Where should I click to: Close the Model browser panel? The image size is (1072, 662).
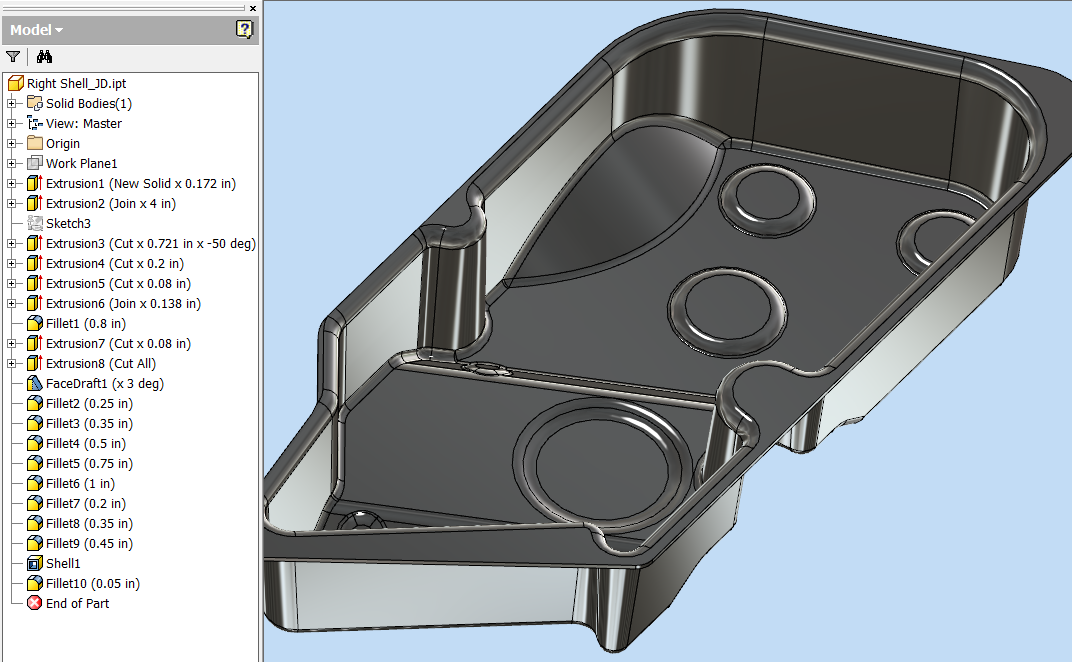coord(253,8)
